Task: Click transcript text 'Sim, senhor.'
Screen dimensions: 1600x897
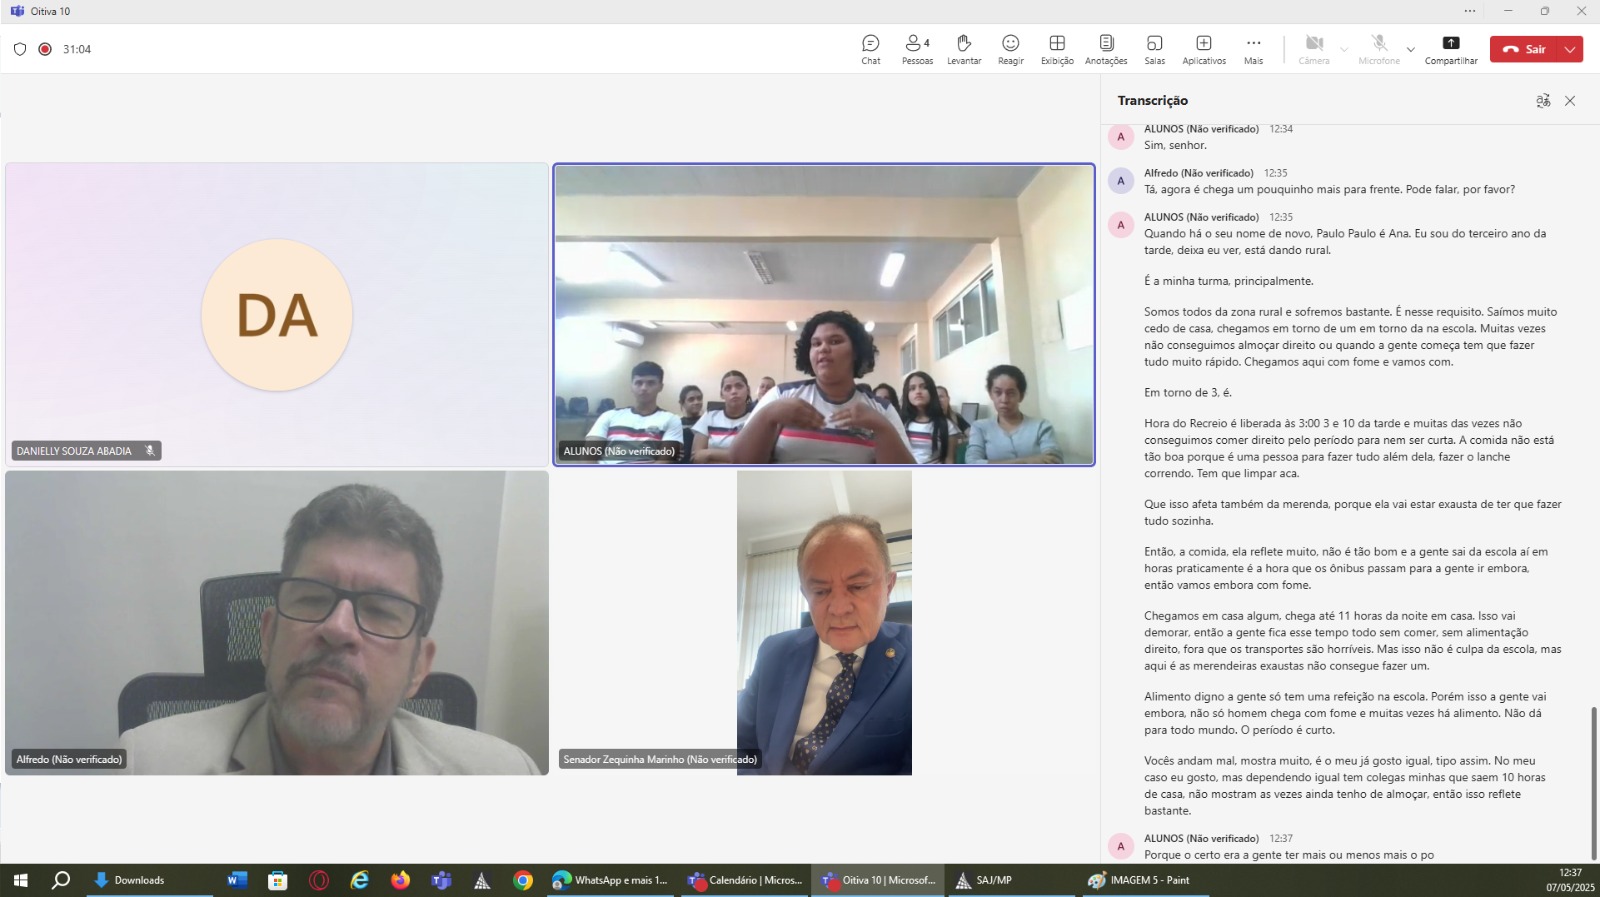Action: point(1175,145)
